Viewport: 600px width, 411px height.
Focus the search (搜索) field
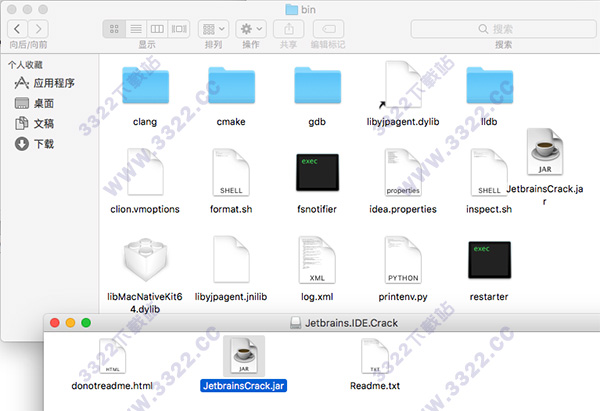pos(504,29)
